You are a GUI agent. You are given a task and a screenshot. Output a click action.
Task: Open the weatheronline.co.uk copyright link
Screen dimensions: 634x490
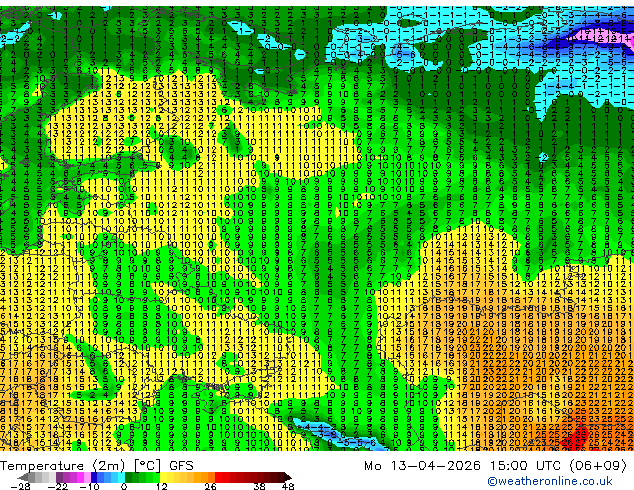pyautogui.click(x=550, y=481)
